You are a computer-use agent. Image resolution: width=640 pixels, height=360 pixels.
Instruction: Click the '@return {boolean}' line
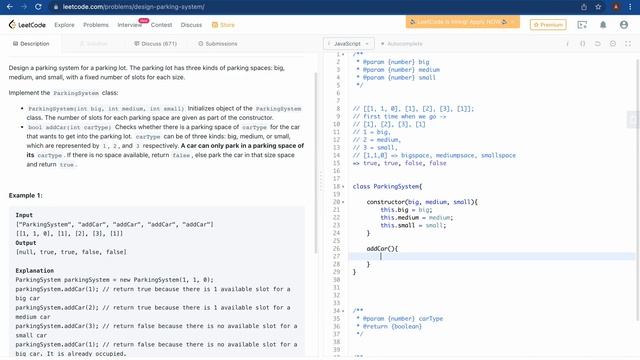pos(389,327)
